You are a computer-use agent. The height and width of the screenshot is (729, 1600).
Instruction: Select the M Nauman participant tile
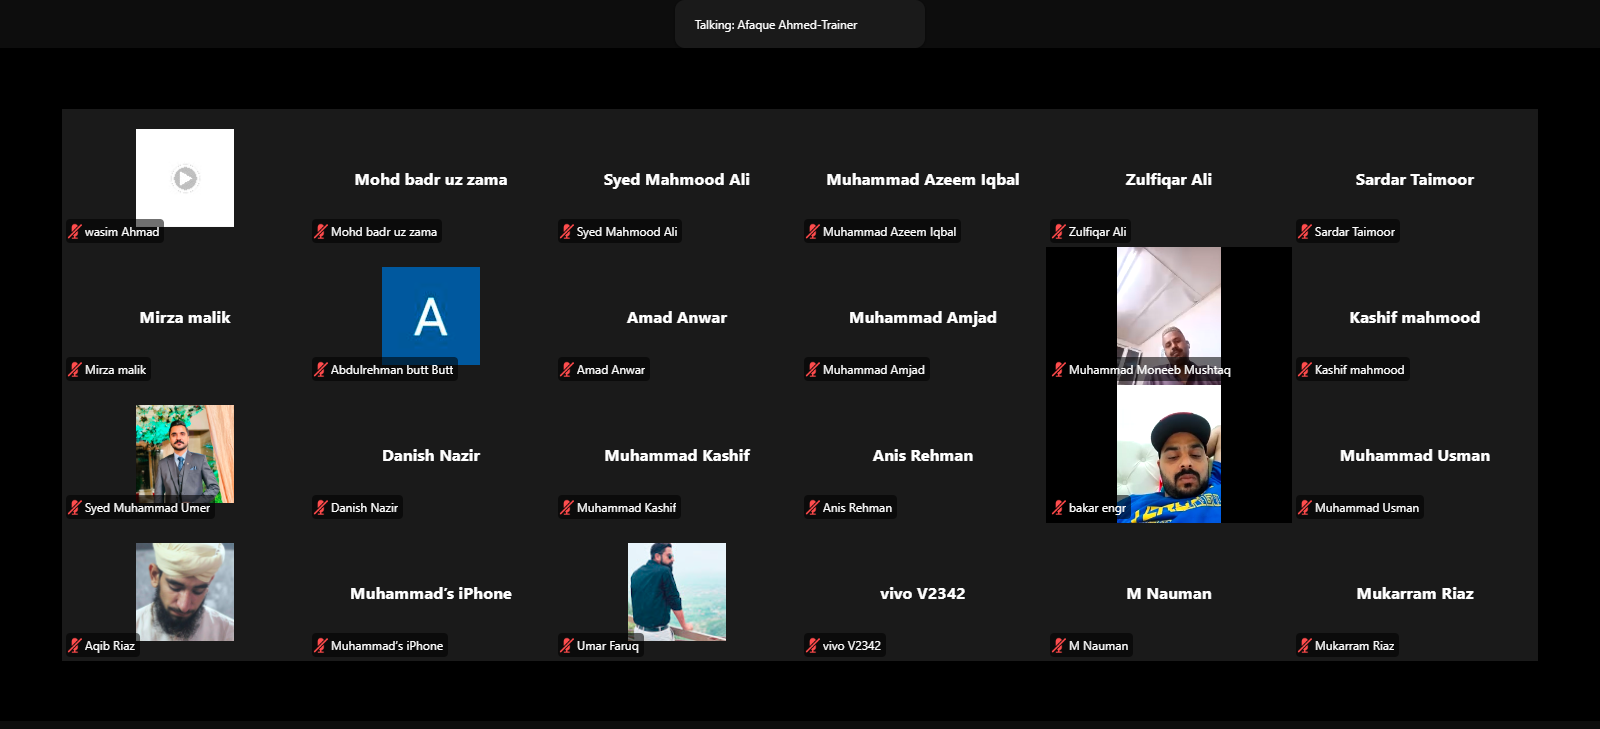tap(1168, 594)
